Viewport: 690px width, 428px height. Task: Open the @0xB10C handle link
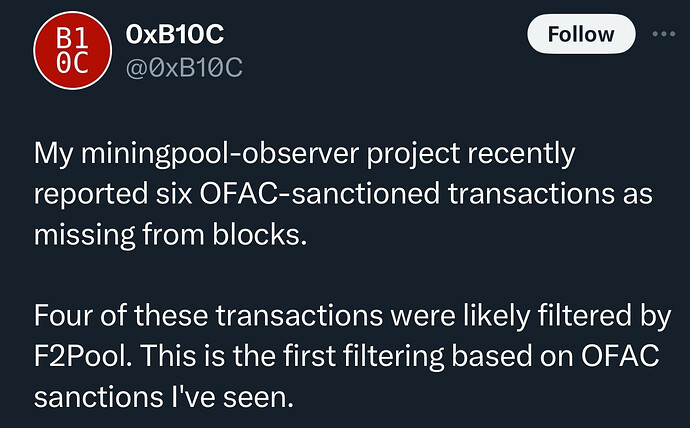click(x=185, y=67)
